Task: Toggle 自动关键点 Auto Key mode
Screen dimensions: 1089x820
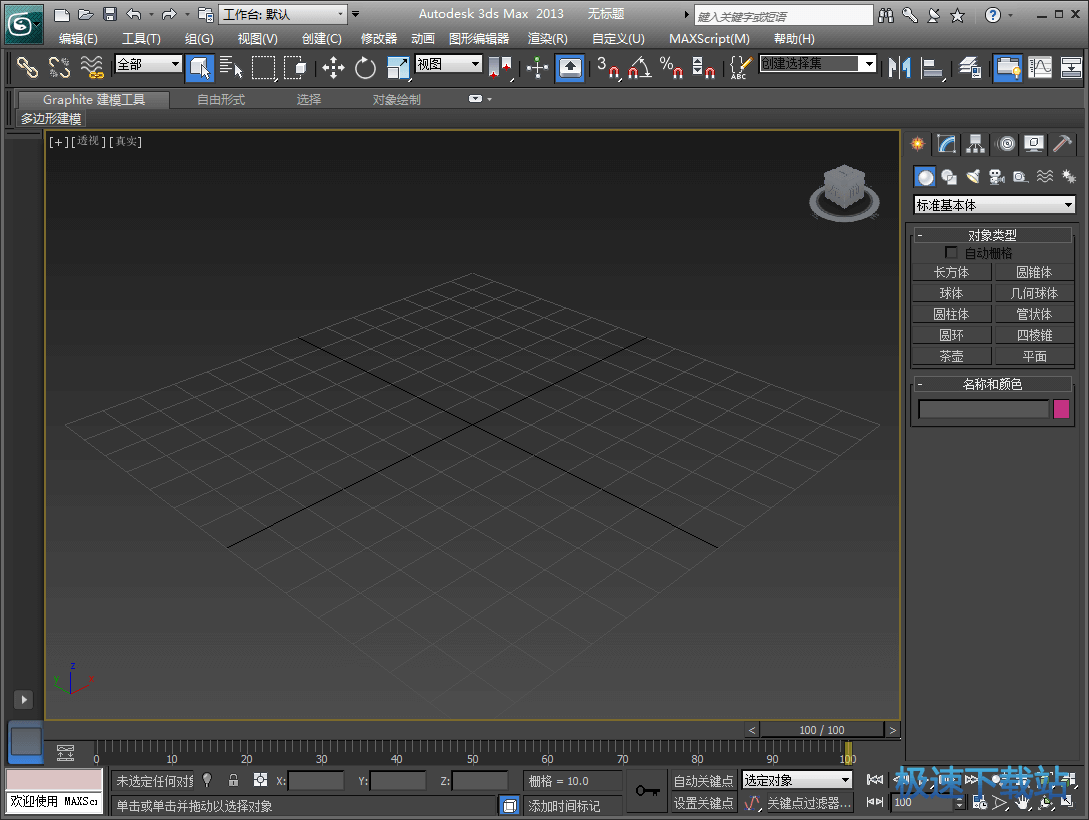Action: (x=703, y=781)
